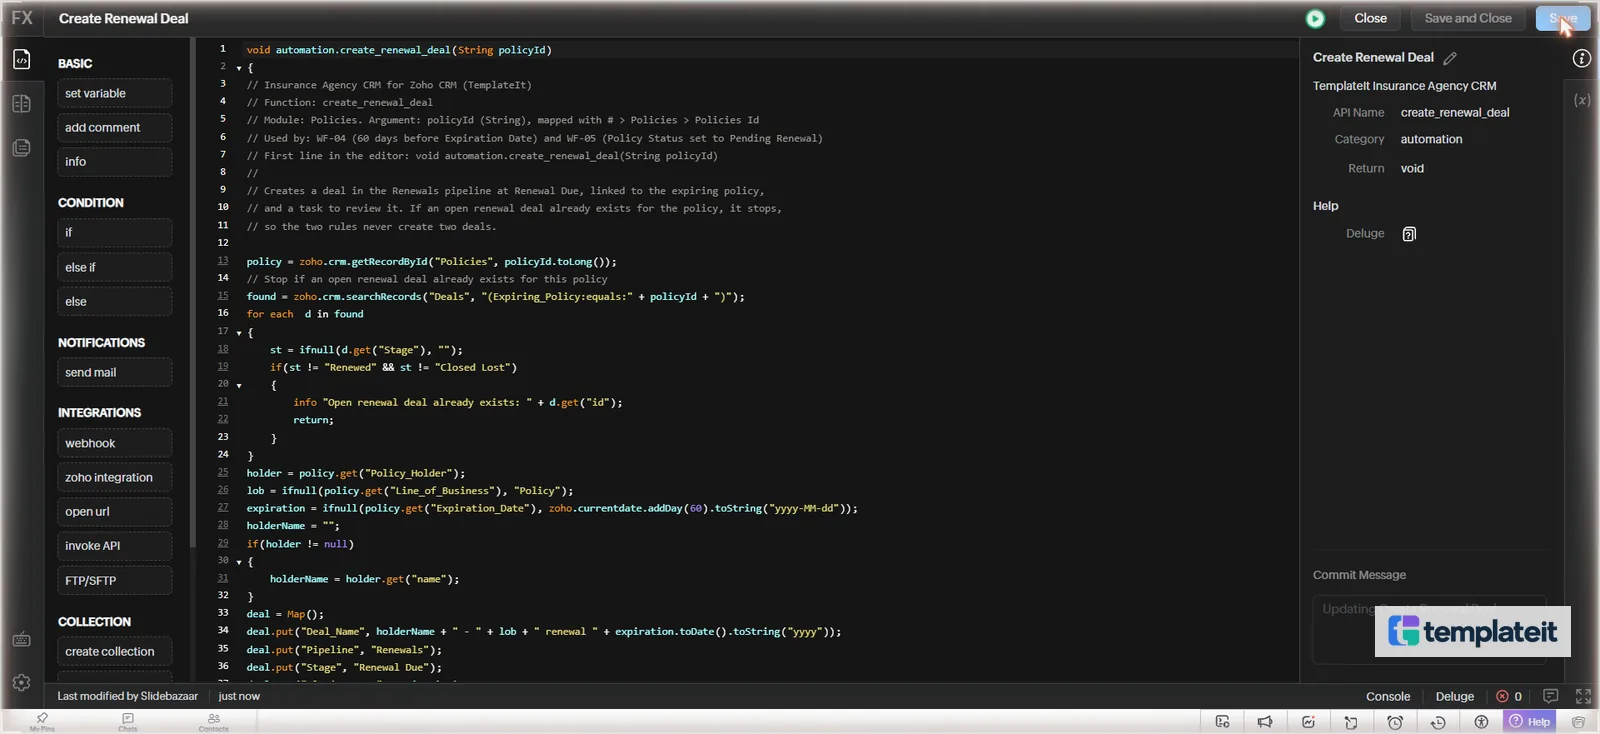Open the settings gear in the left rail
Viewport: 1600px width, 734px height.
[x=21, y=683]
